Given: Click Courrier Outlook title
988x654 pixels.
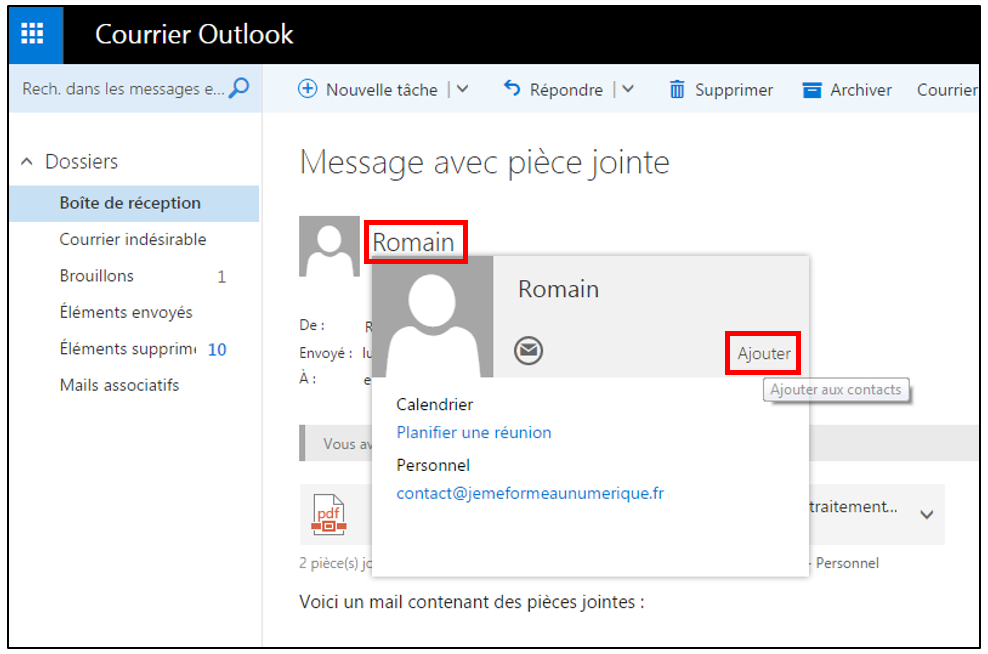Looking at the screenshot, I should [194, 34].
